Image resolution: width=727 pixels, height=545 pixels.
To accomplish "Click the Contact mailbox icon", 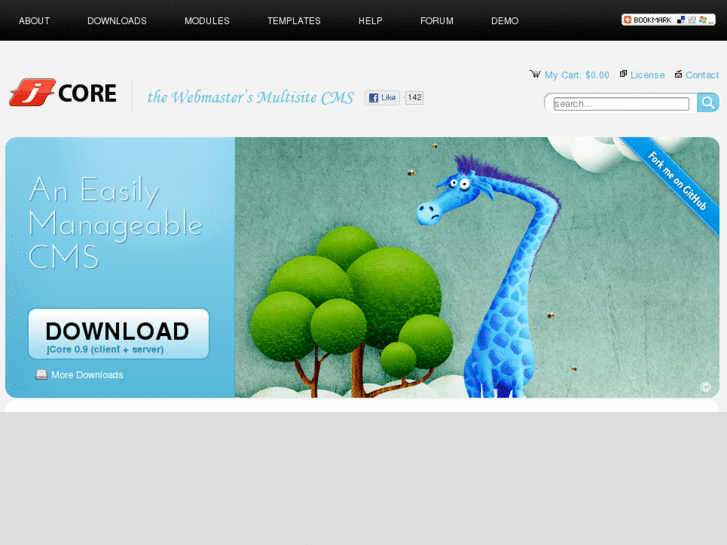I will coord(678,74).
